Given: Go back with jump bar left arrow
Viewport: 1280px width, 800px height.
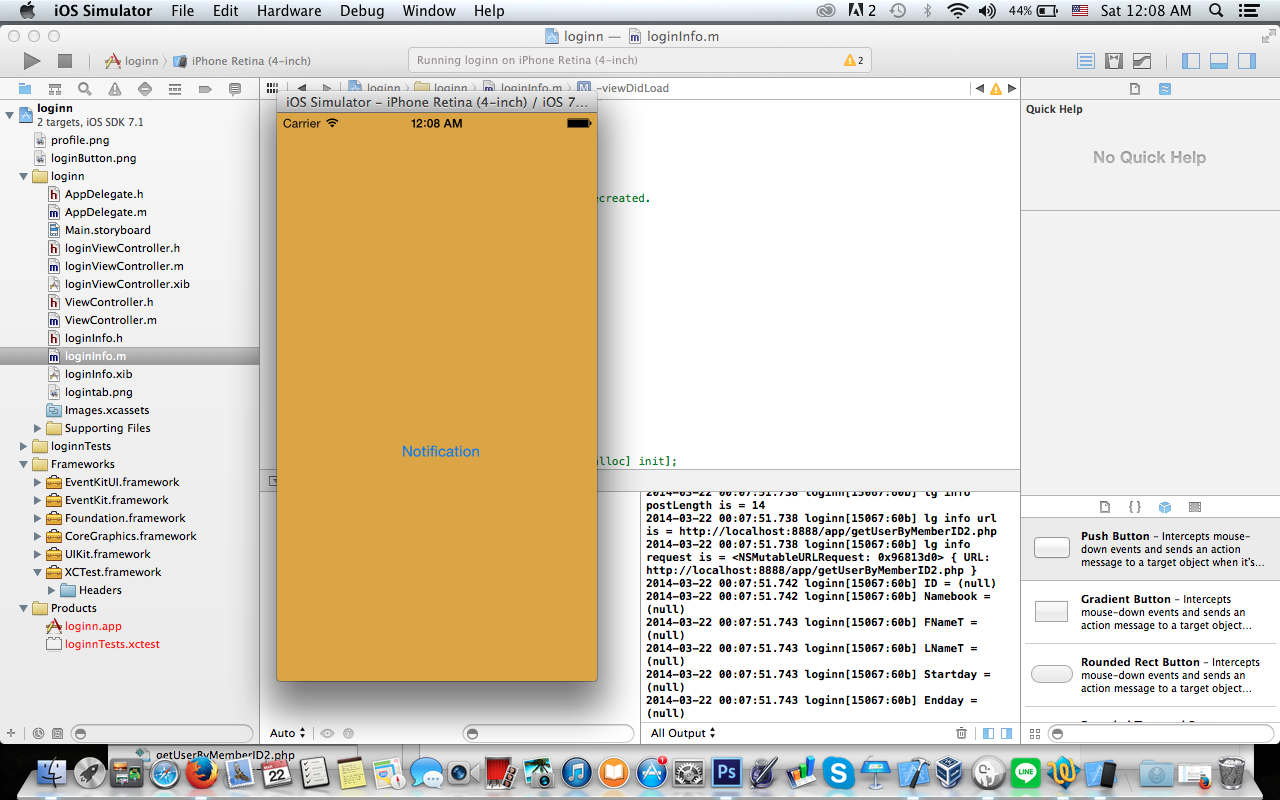Looking at the screenshot, I should (x=301, y=88).
